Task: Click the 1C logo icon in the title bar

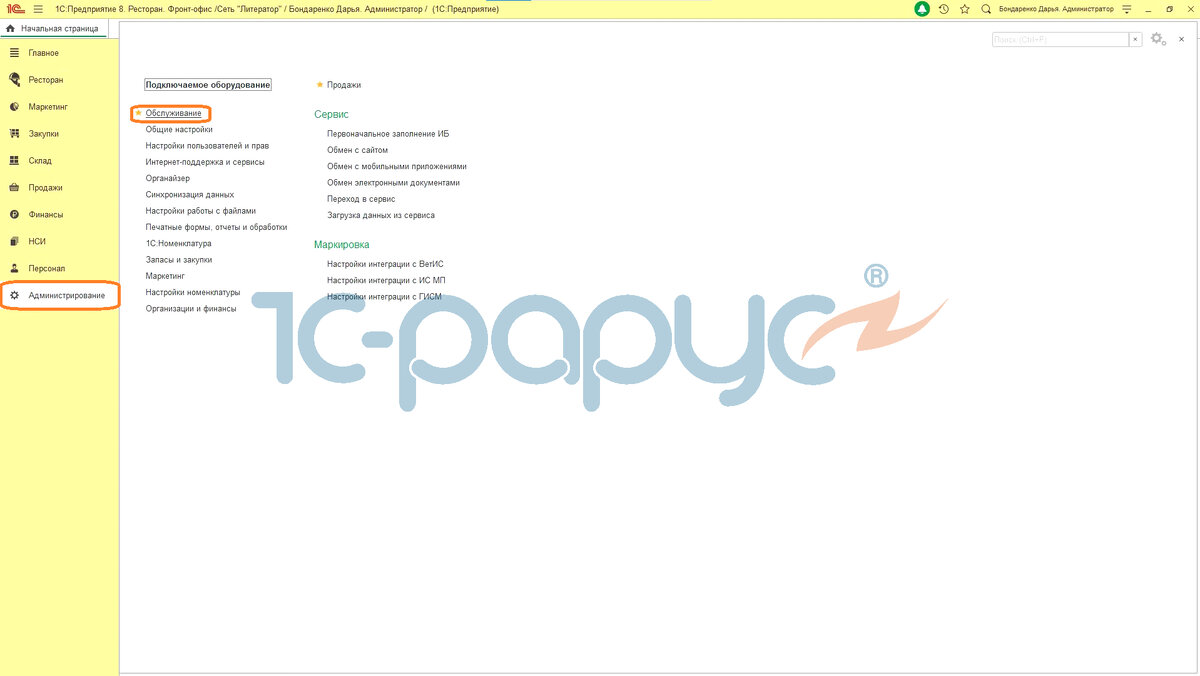Action: (x=15, y=9)
